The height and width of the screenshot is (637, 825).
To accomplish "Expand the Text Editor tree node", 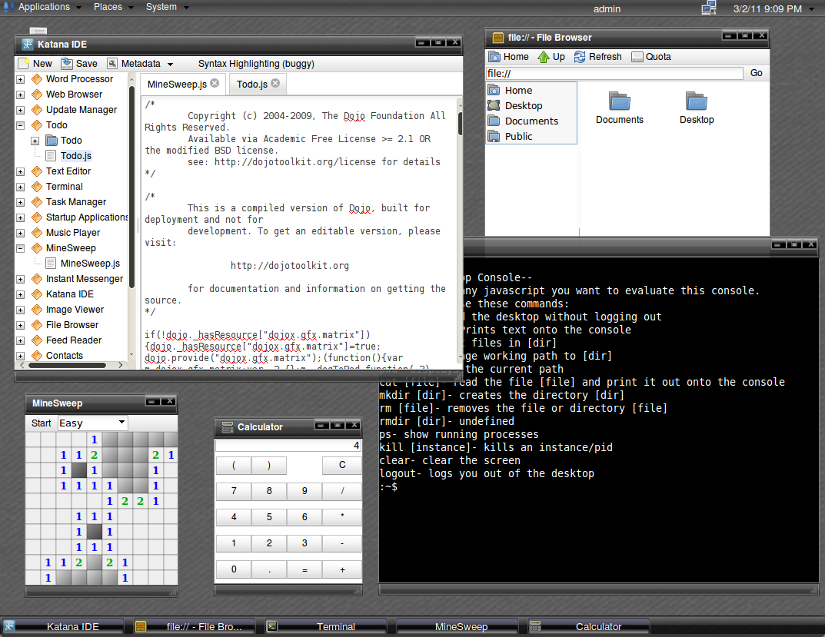I will tap(21, 171).
